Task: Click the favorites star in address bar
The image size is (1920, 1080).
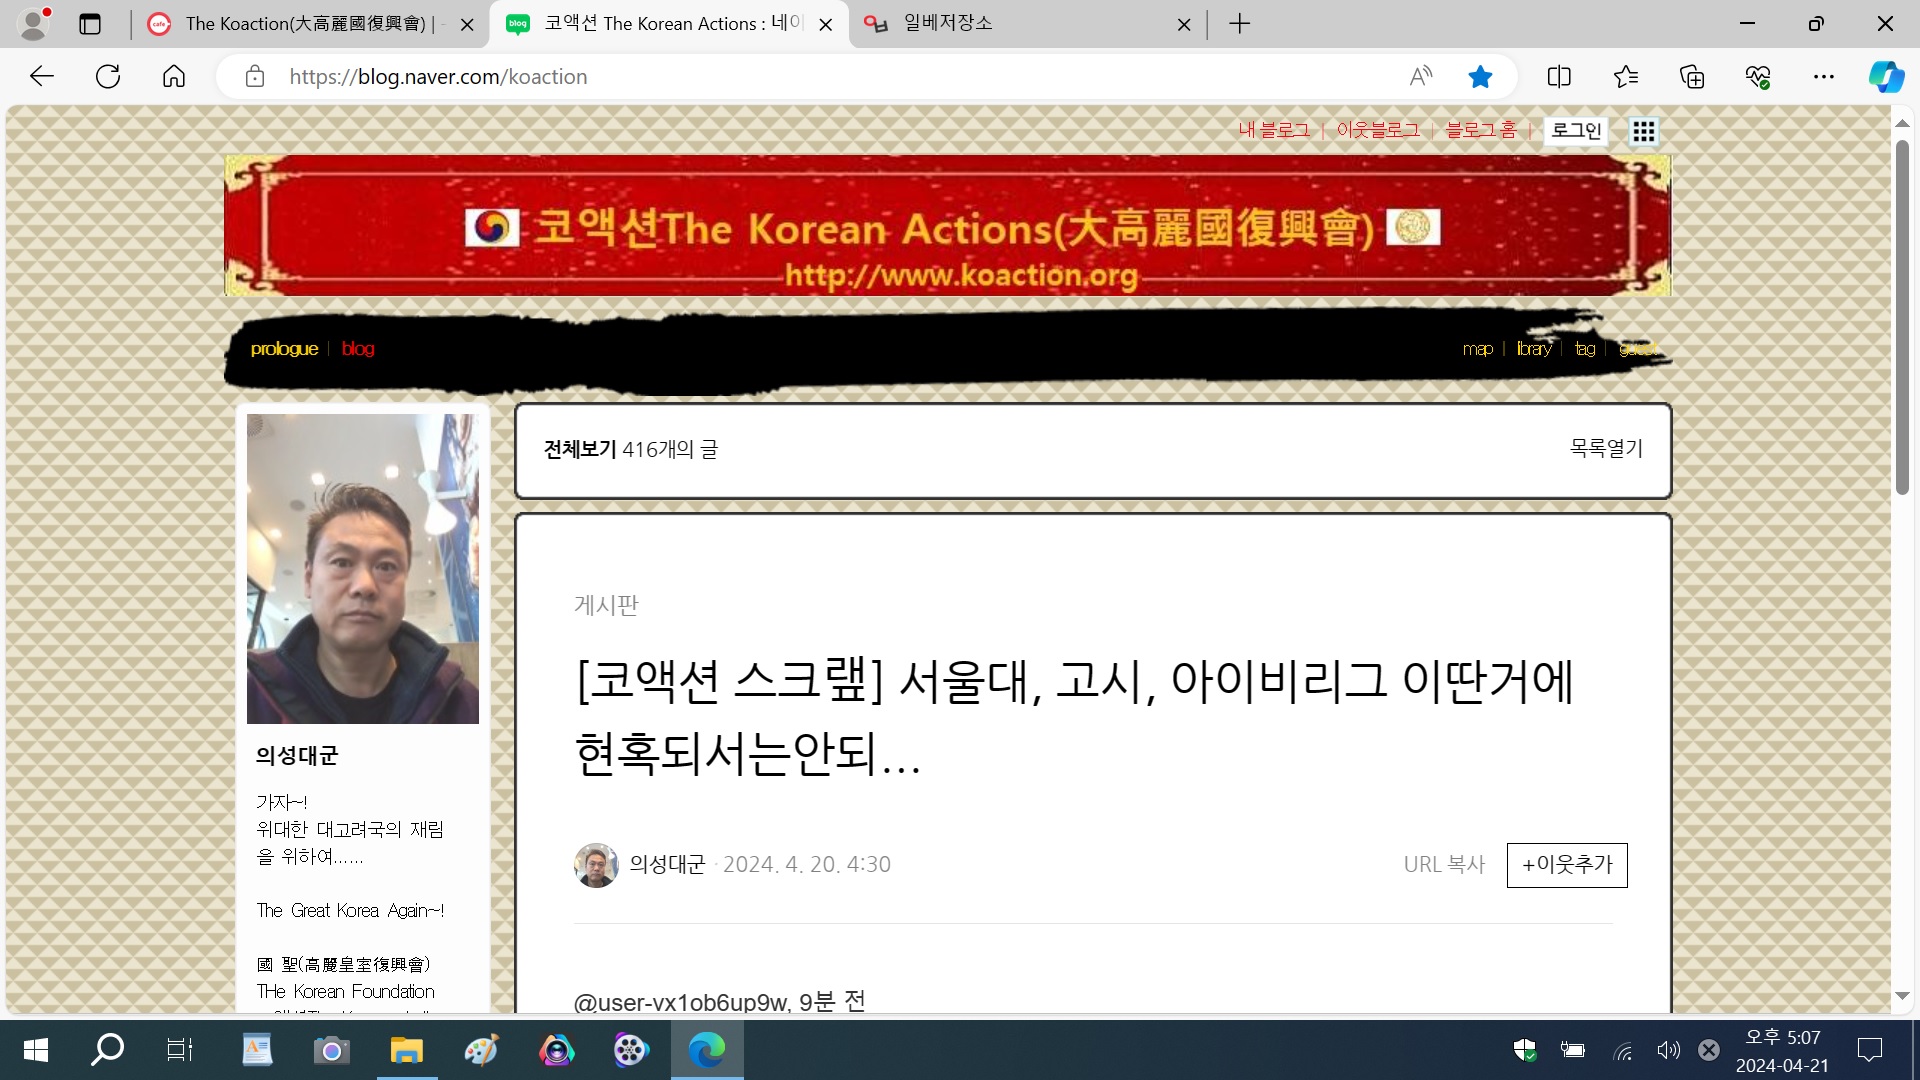Action: coord(1480,77)
